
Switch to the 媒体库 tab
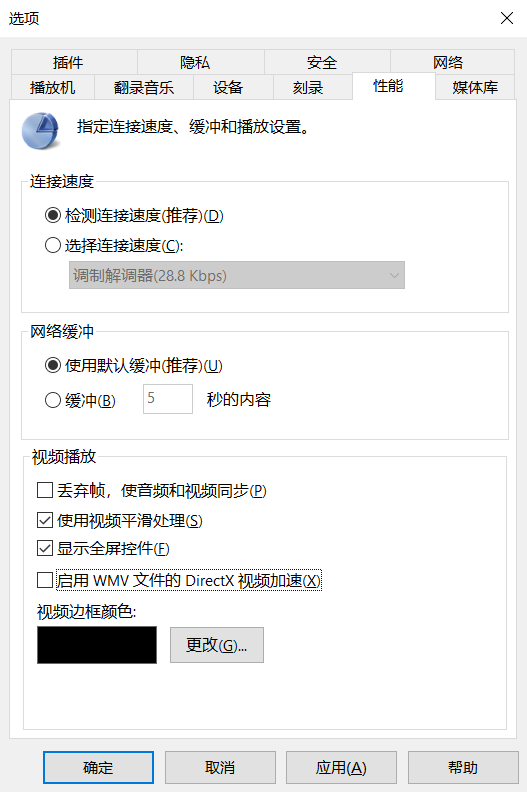pos(475,87)
